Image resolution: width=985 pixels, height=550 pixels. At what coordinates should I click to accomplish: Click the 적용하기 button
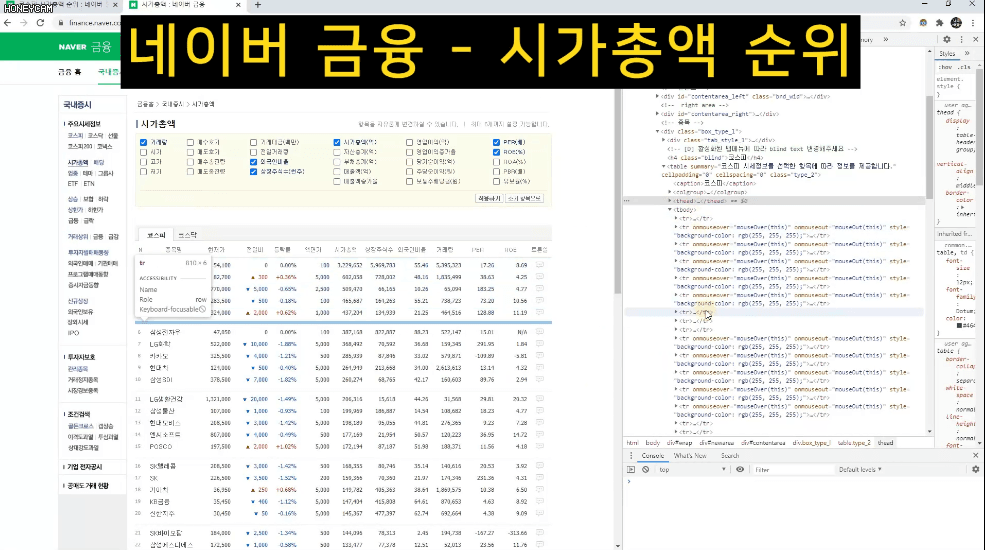click(x=489, y=198)
